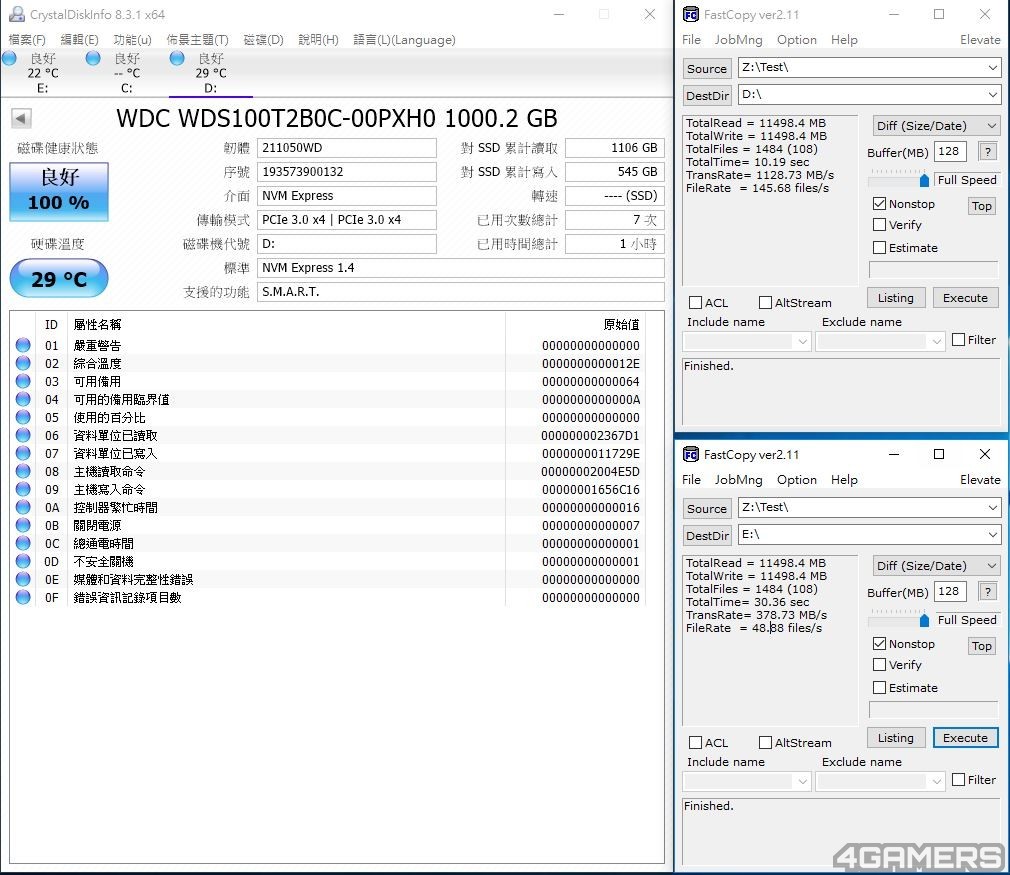1010x875 pixels.
Task: Expand DestDir dropdown showing D:\
Action: click(992, 94)
